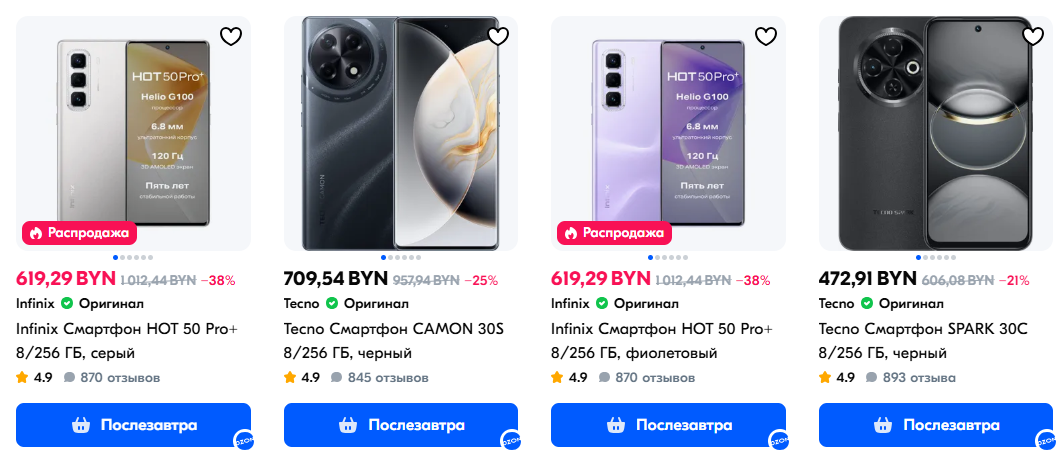Click gray Infinix HOT 50 Pro+ product image
Image resolution: width=1063 pixels, height=456 pixels.
134,133
